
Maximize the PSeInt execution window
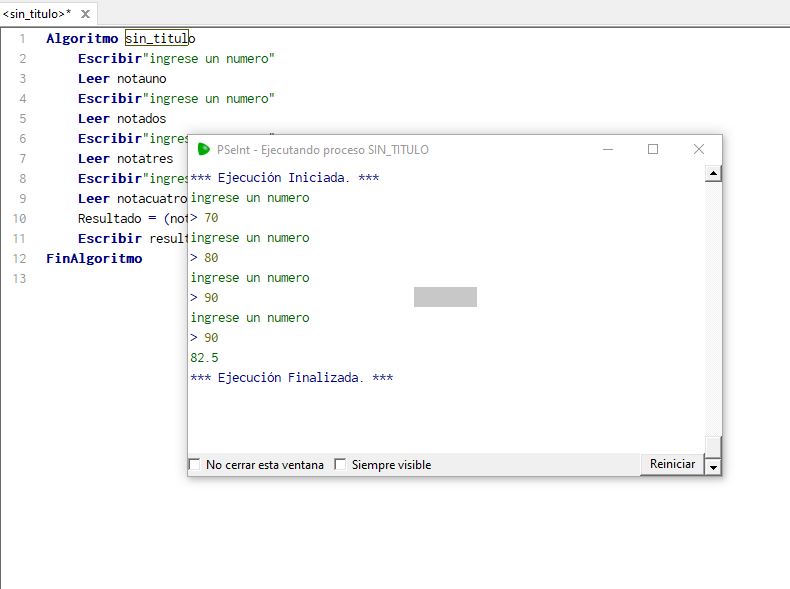(x=653, y=149)
